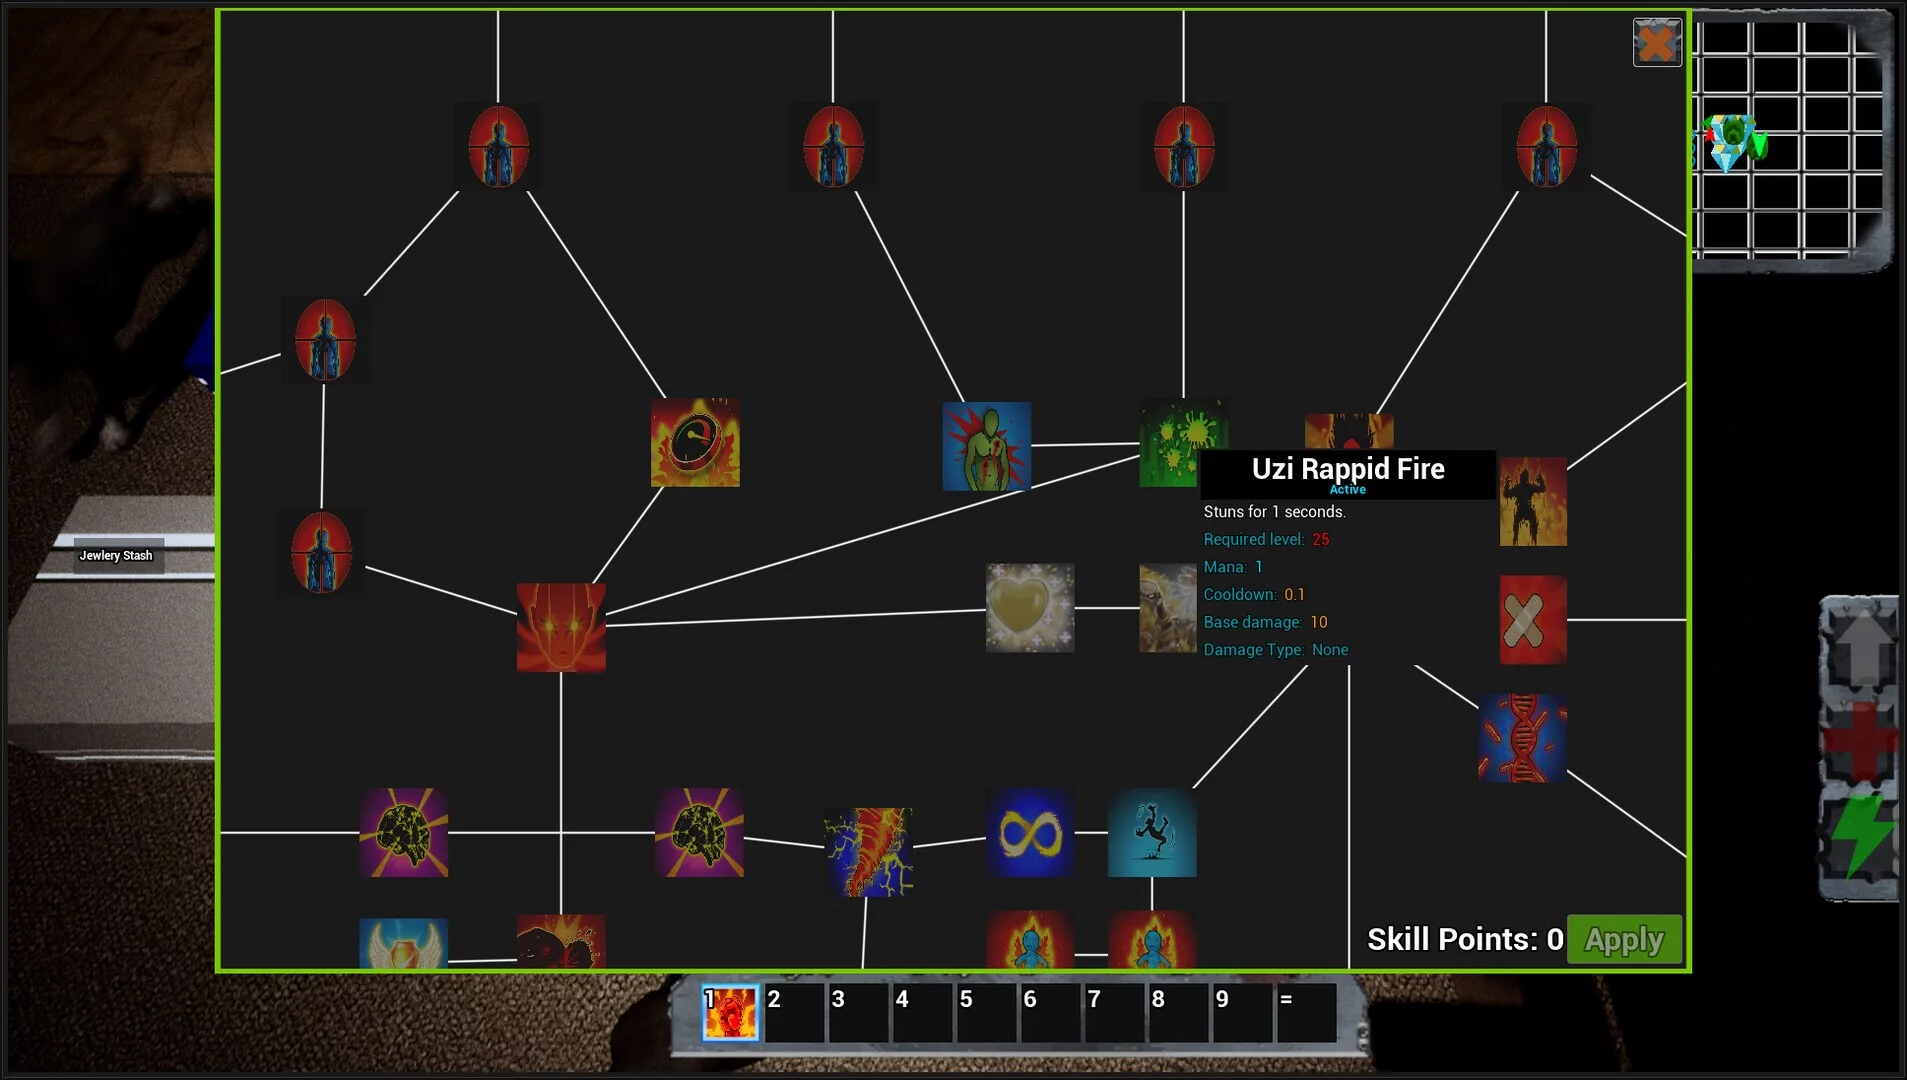Choose the yellow infinity symbol skill
The height and width of the screenshot is (1080, 1907).
tap(1030, 833)
